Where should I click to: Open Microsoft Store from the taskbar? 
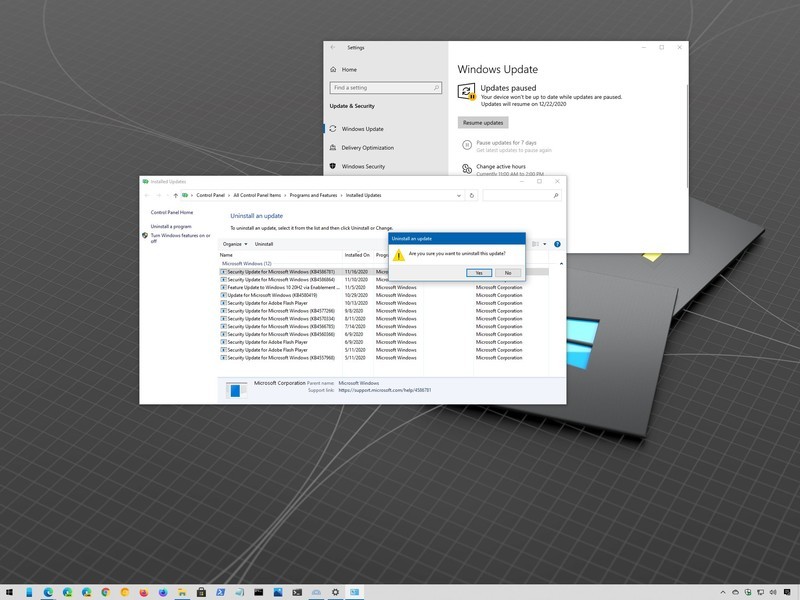pos(202,592)
